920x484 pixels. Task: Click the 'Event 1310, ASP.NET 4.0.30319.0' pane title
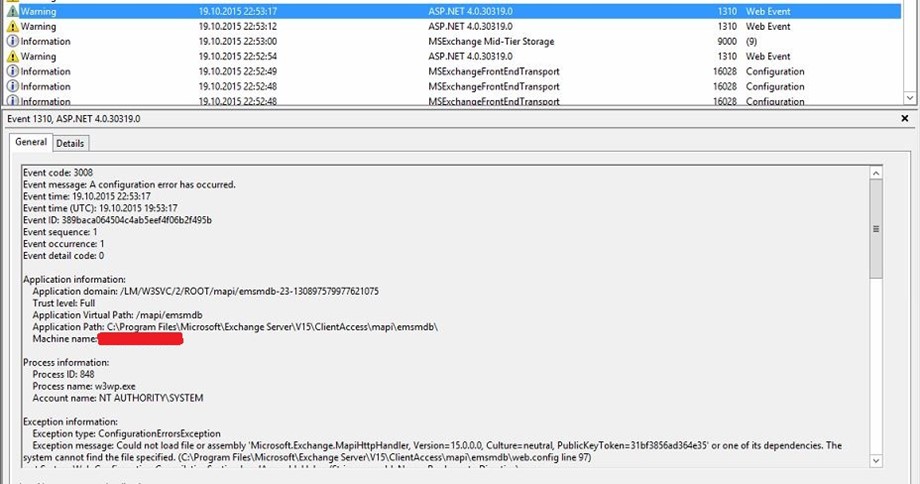74,119
